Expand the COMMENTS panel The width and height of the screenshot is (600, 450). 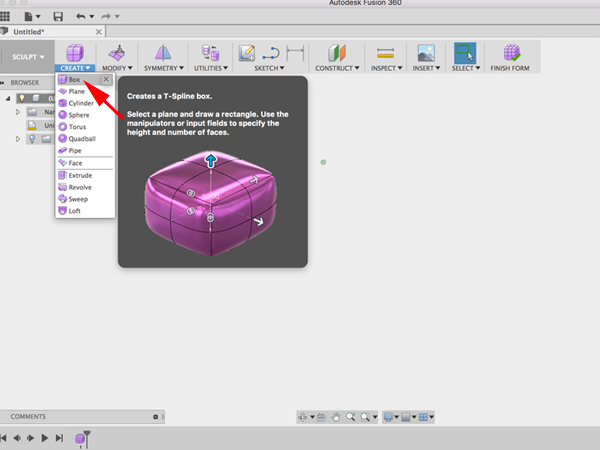click(x=155, y=417)
